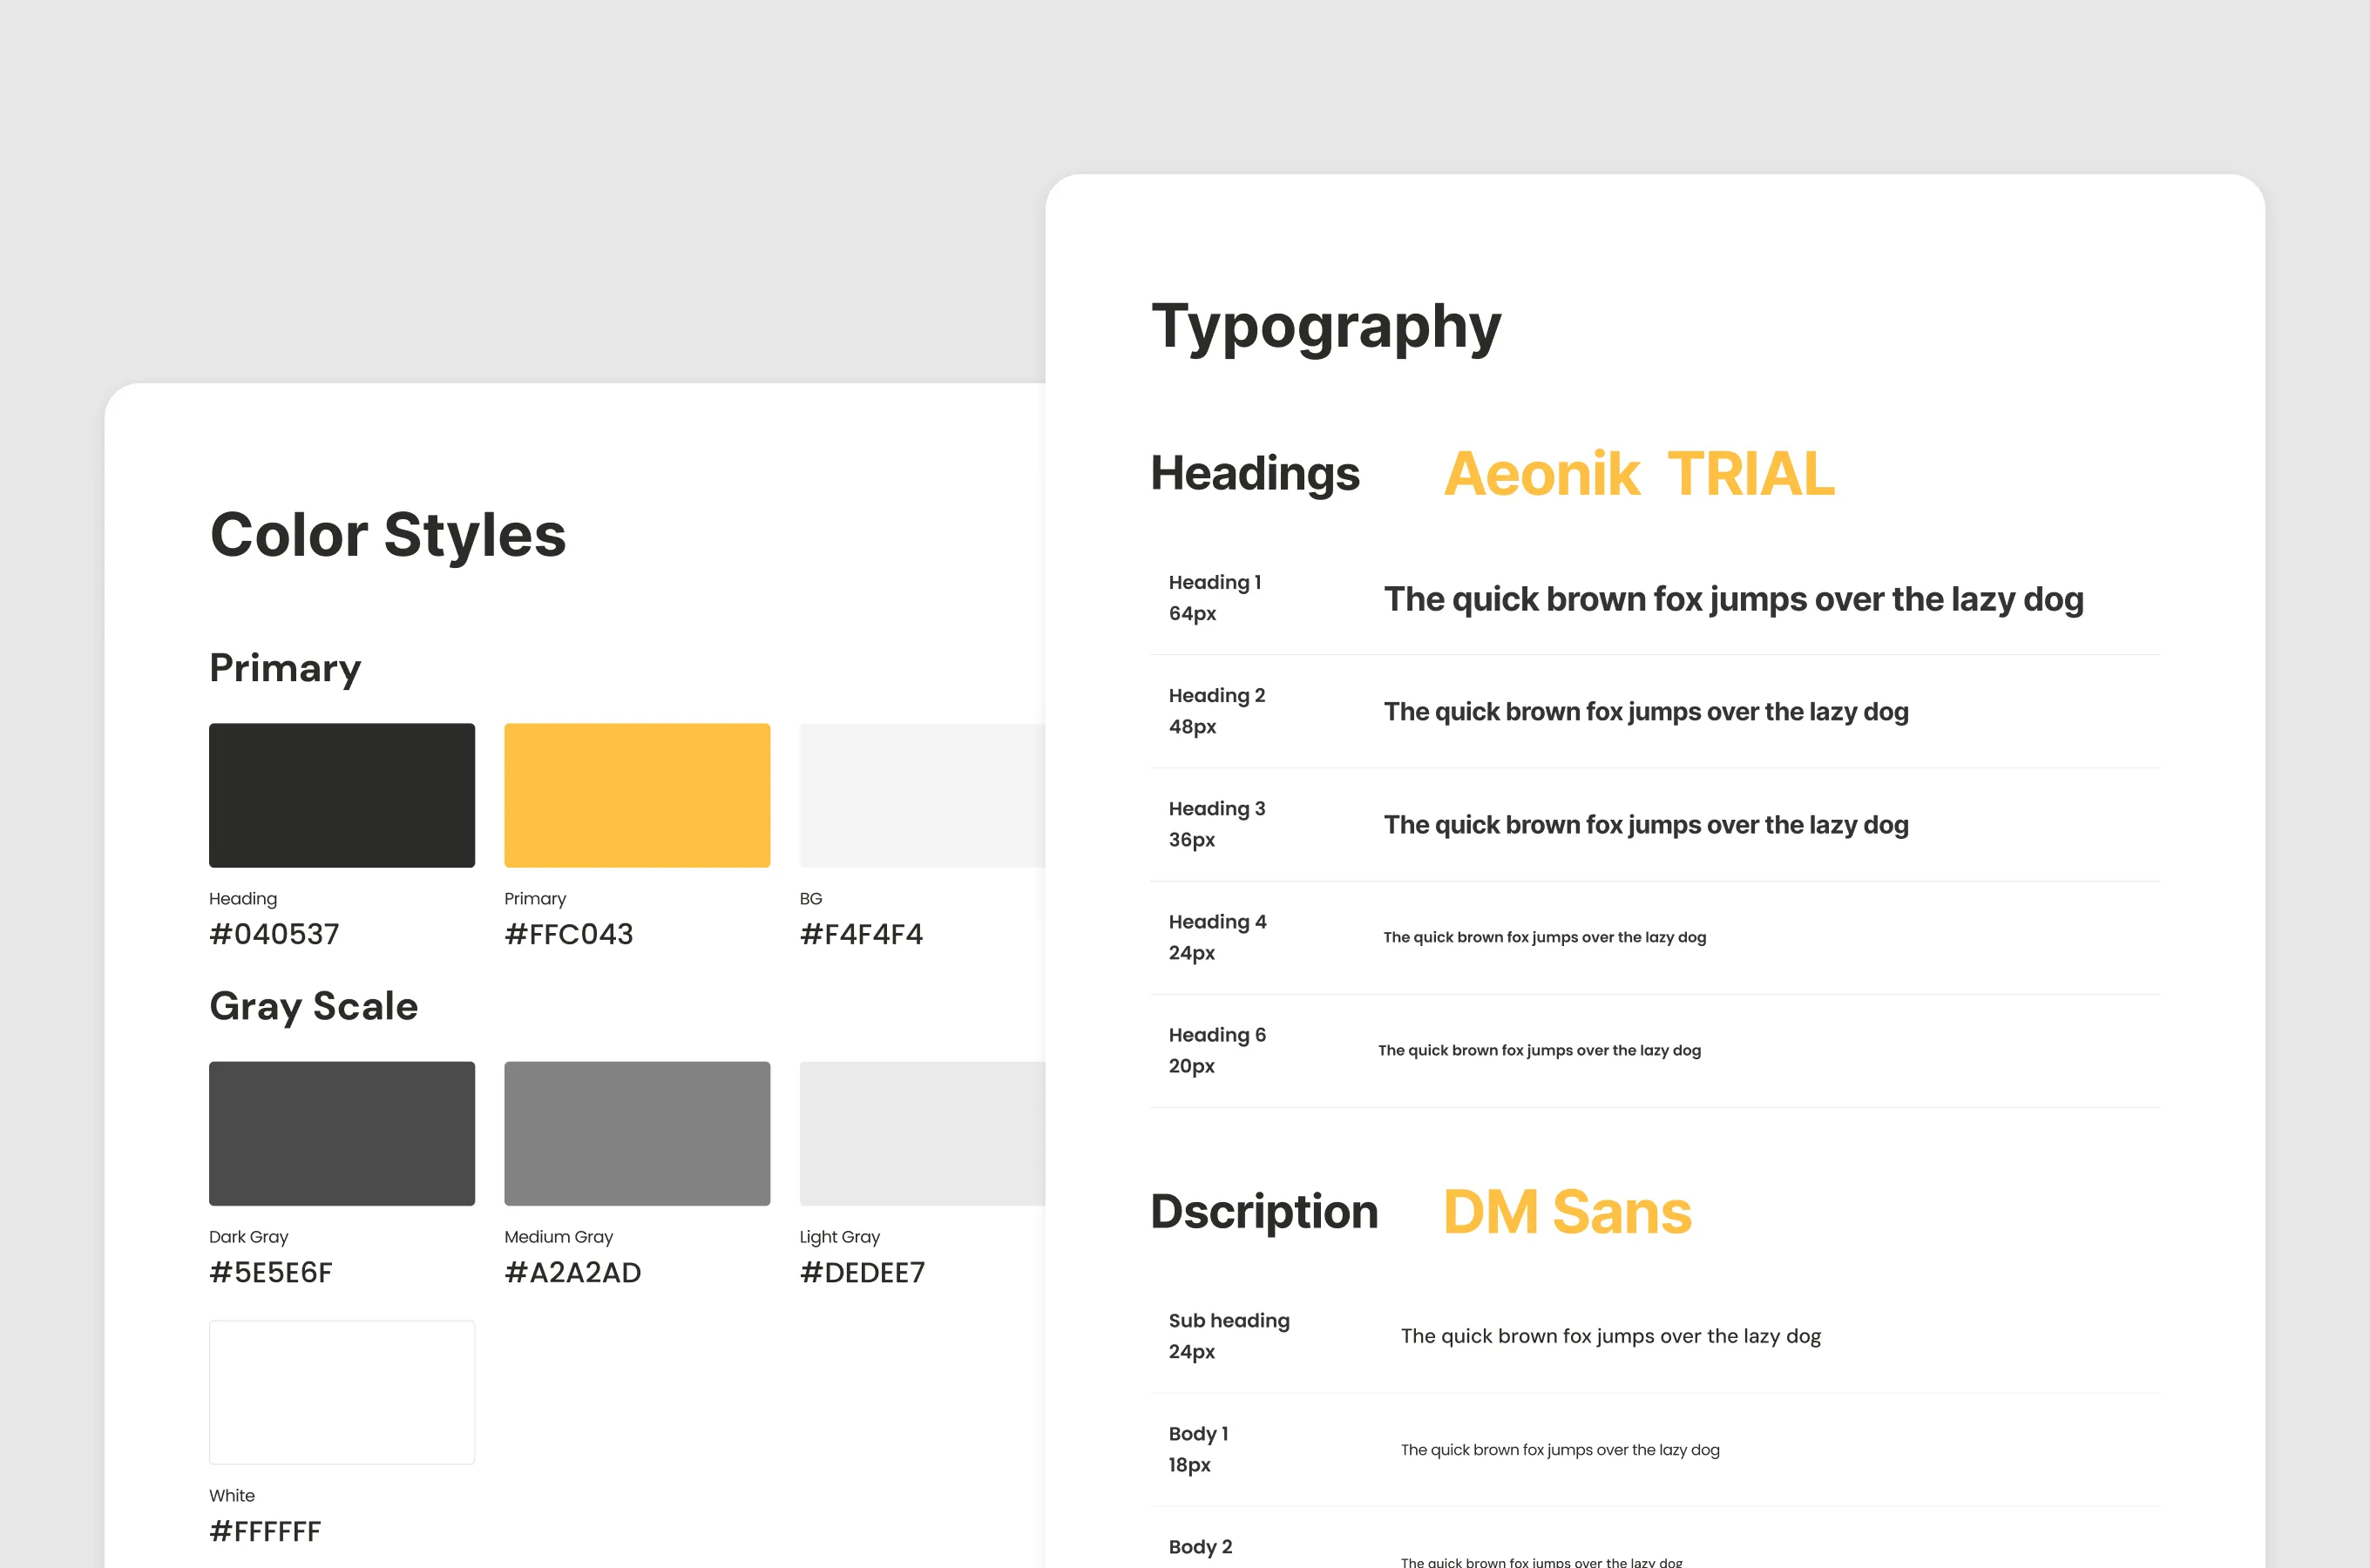Screen dimensions: 2370x1568
Task: Click the Light Gray swatch
Action: pyautogui.click(x=922, y=1133)
